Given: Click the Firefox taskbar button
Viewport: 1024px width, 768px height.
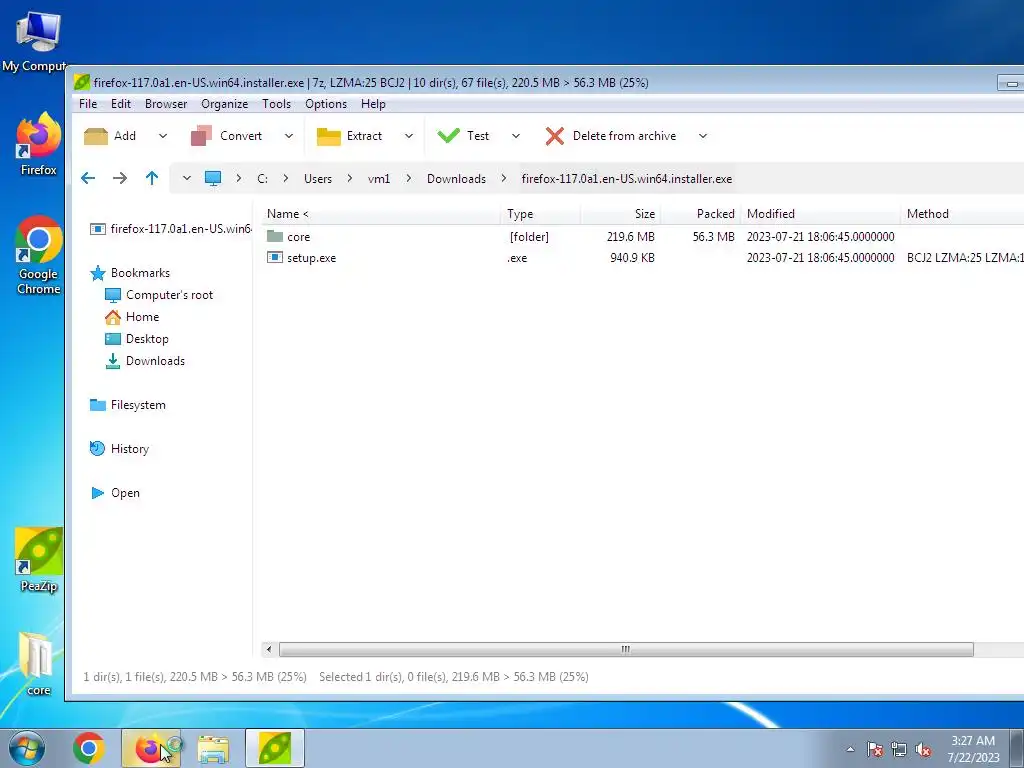Looking at the screenshot, I should click(151, 748).
